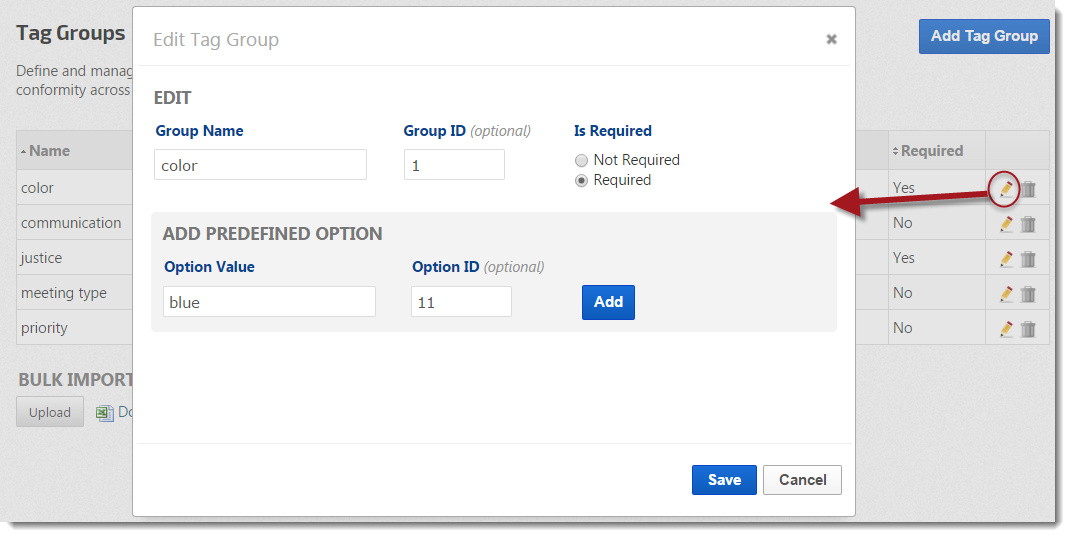Select the Not Required radio option
This screenshot has width=1070, height=537.
pos(581,160)
